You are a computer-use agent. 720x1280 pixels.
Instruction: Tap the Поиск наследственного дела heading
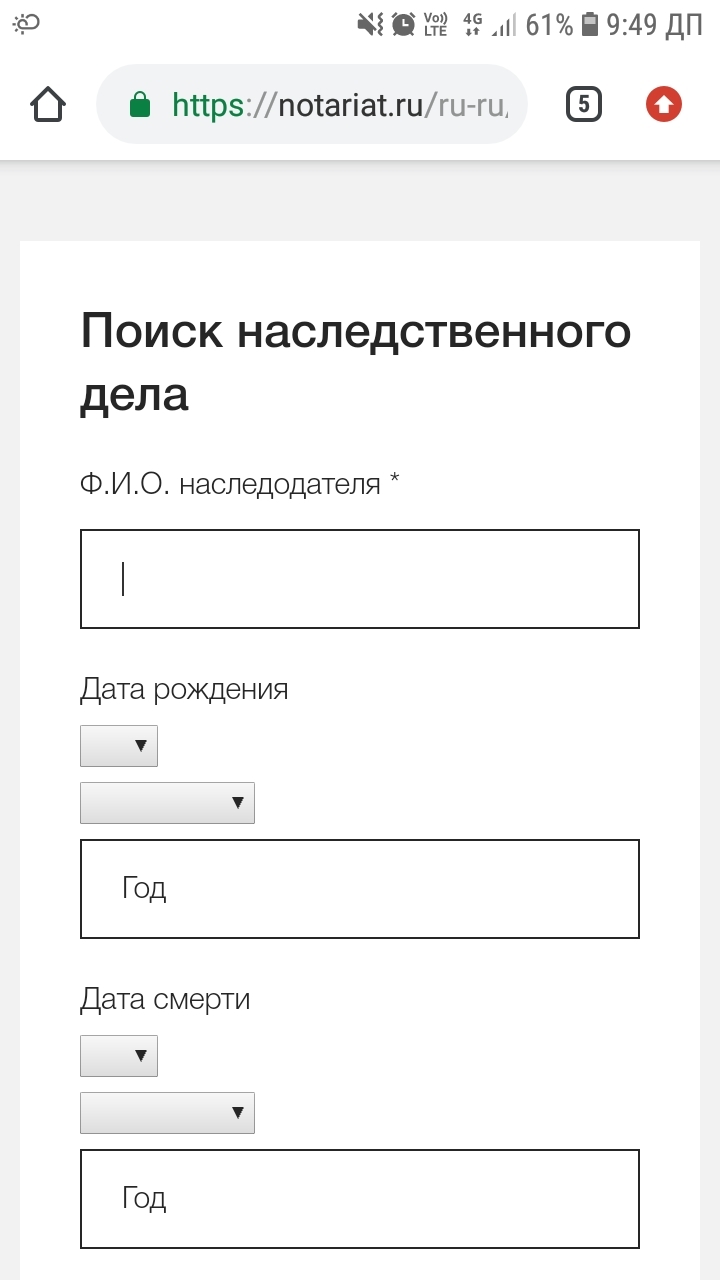pos(355,362)
